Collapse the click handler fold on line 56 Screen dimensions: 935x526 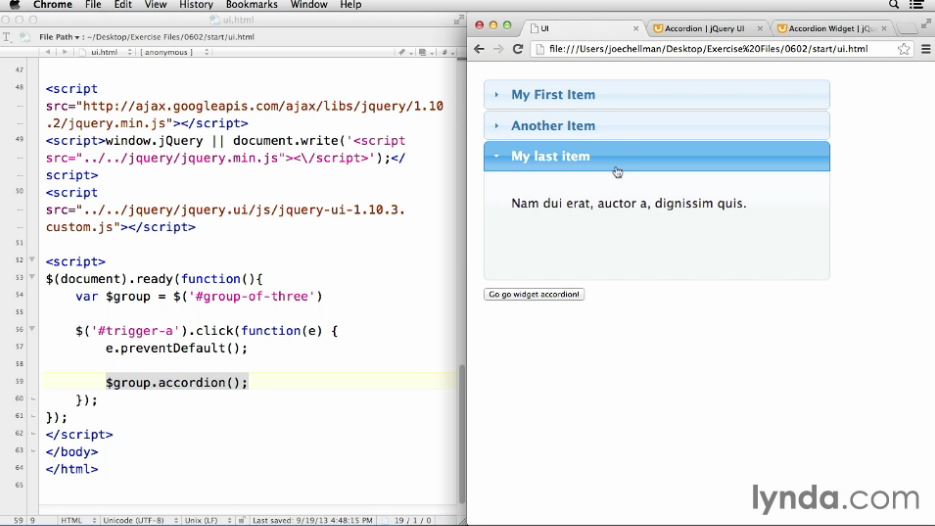tap(32, 329)
